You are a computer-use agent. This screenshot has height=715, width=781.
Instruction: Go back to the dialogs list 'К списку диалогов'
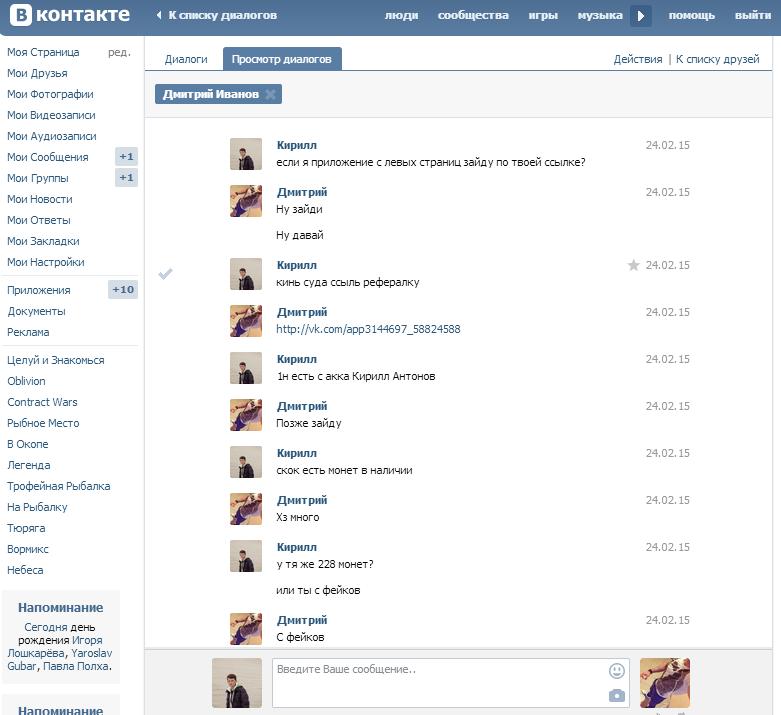[x=217, y=15]
